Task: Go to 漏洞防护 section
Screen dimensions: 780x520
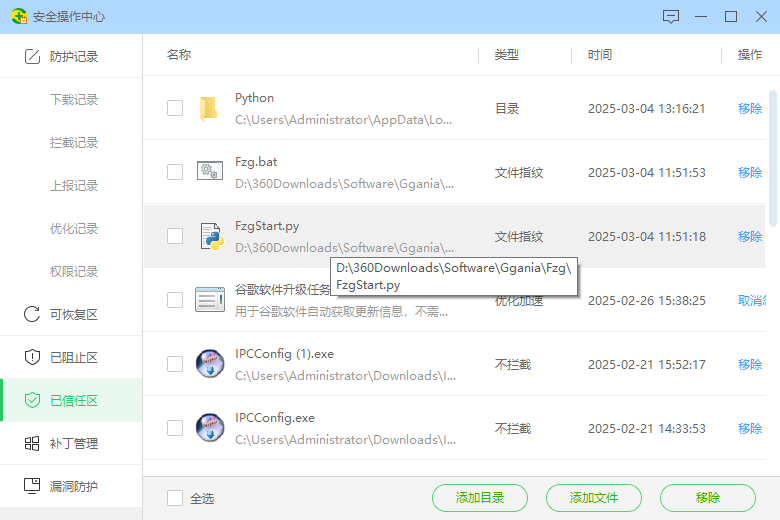Action: tap(71, 486)
